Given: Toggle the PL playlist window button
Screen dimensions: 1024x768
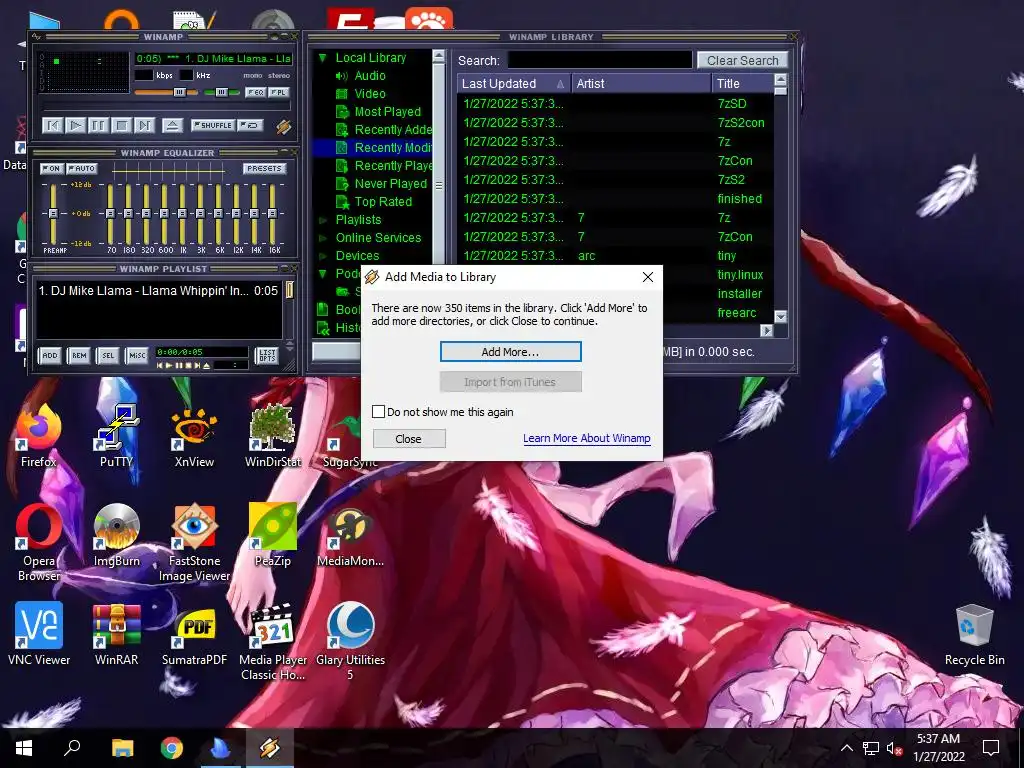Looking at the screenshot, I should pos(278,92).
